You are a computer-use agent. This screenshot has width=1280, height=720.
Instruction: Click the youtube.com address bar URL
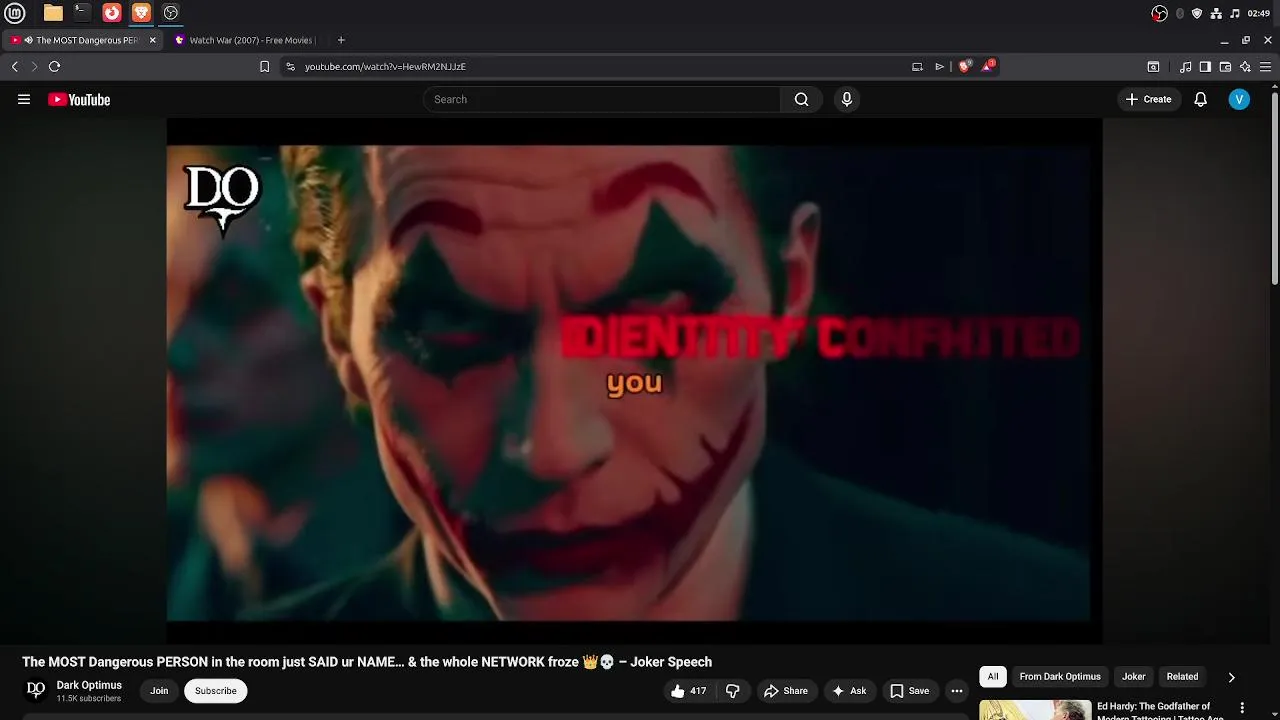(385, 67)
